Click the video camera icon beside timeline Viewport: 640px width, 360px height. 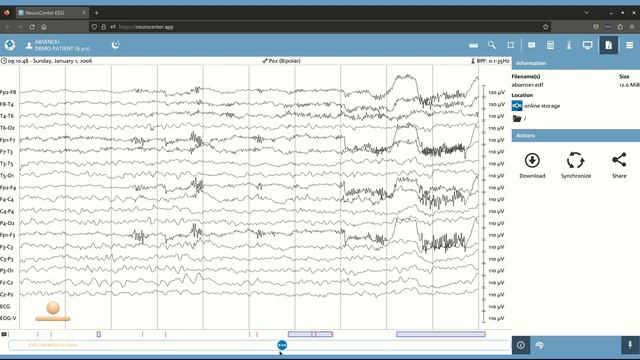tap(4, 334)
